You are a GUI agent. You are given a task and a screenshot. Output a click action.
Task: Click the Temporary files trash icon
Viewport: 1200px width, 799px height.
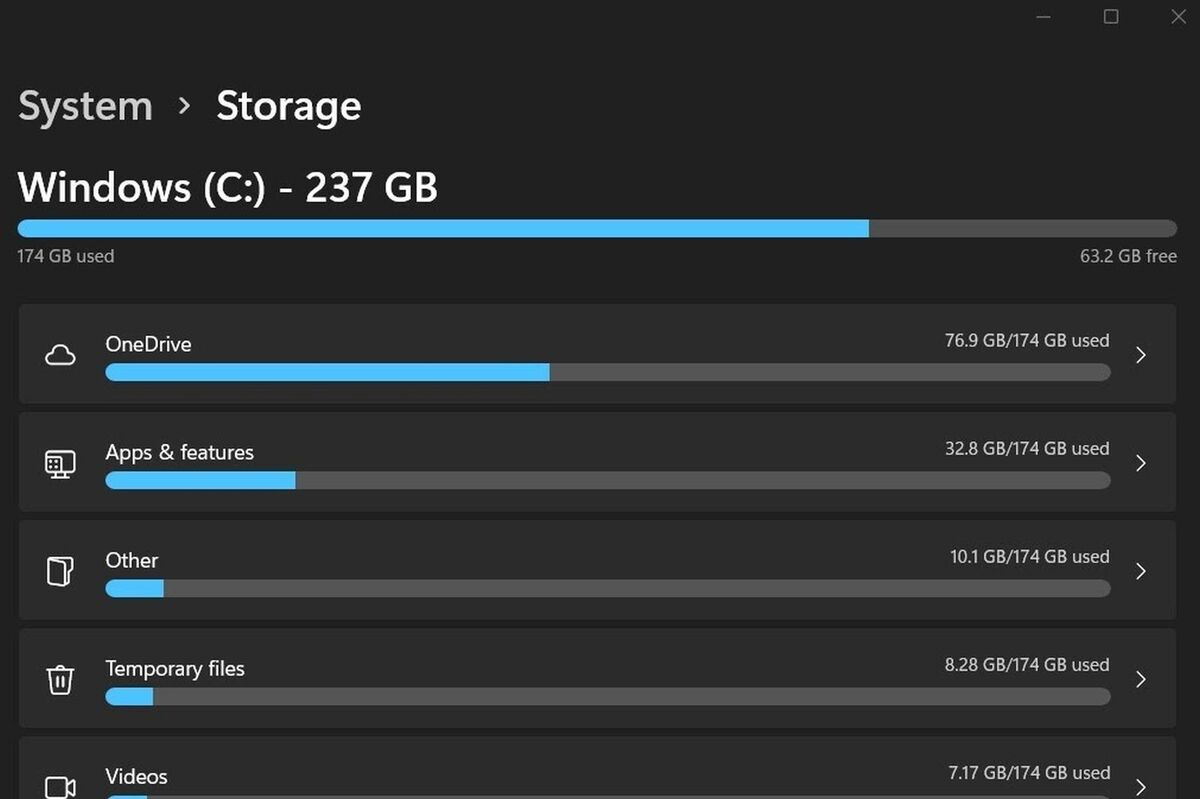[60, 680]
